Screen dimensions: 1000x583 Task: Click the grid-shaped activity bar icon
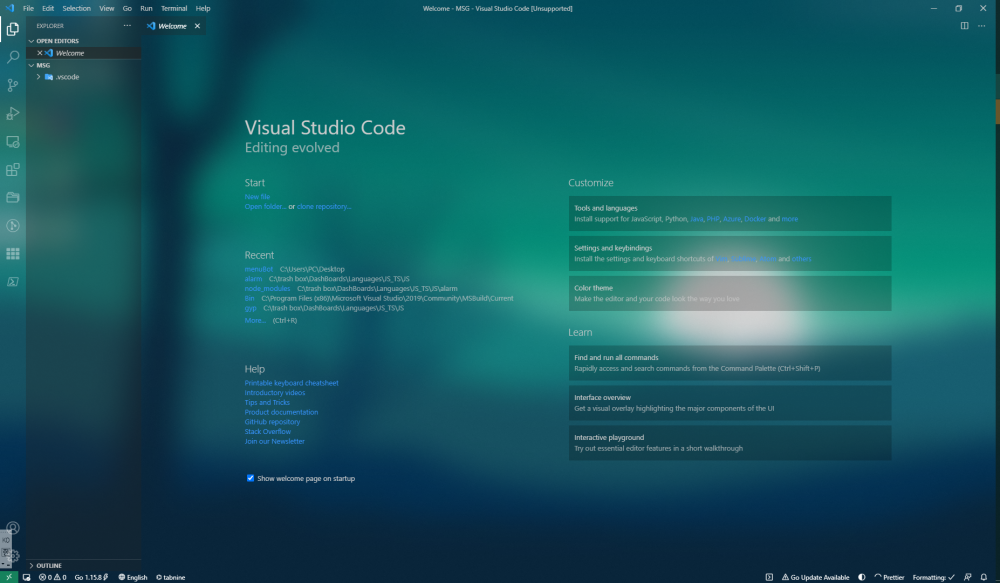click(x=13, y=254)
